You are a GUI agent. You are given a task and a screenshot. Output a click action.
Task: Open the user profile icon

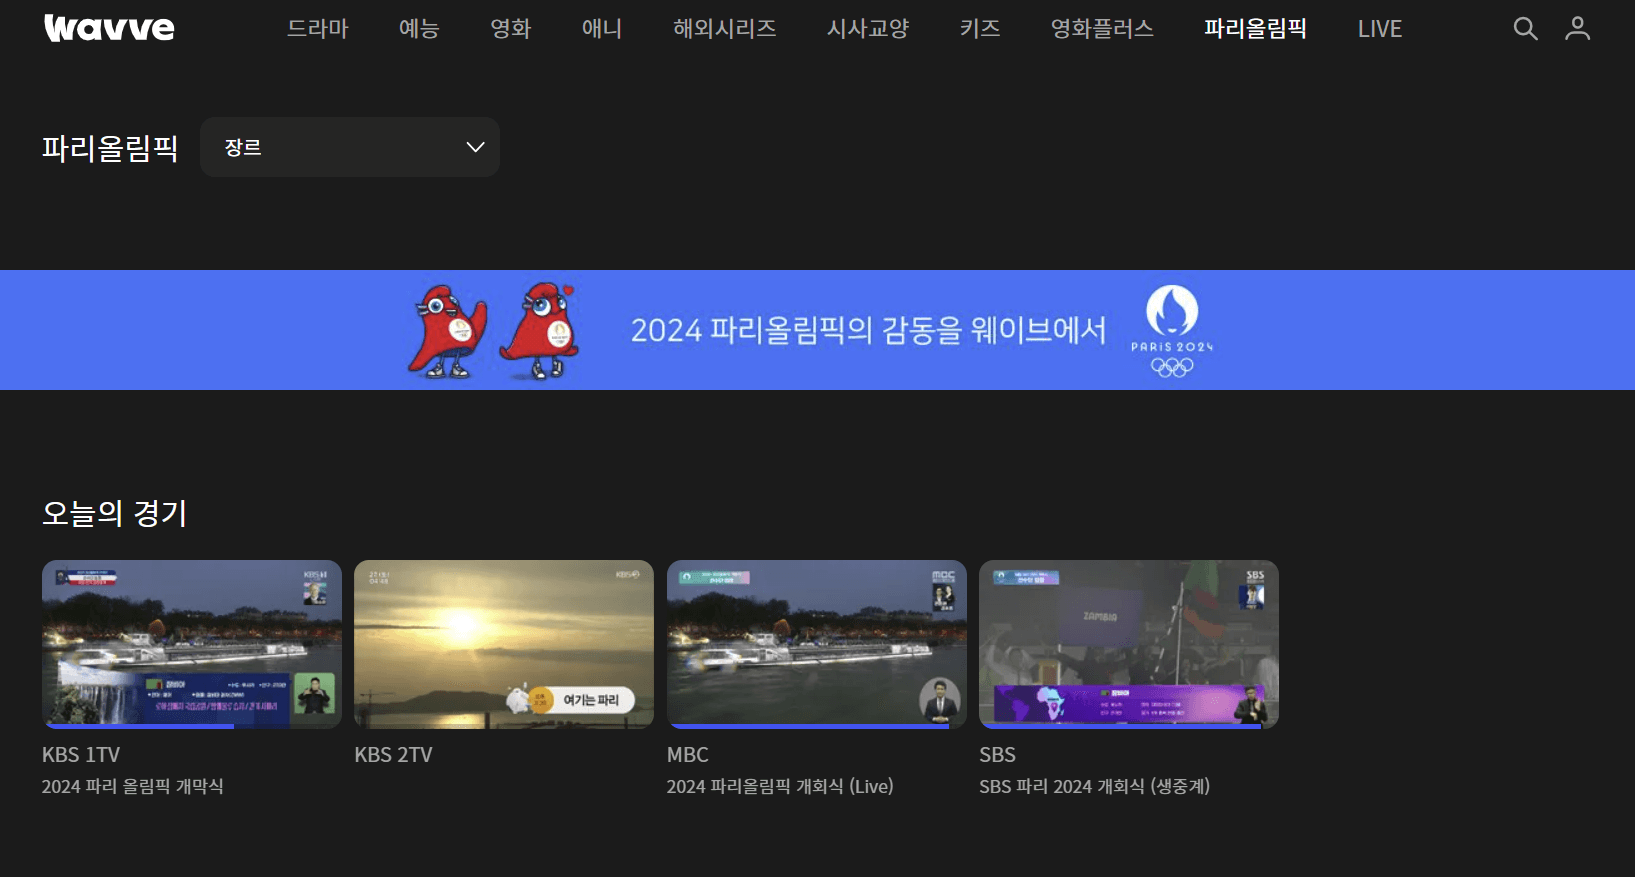coord(1577,28)
